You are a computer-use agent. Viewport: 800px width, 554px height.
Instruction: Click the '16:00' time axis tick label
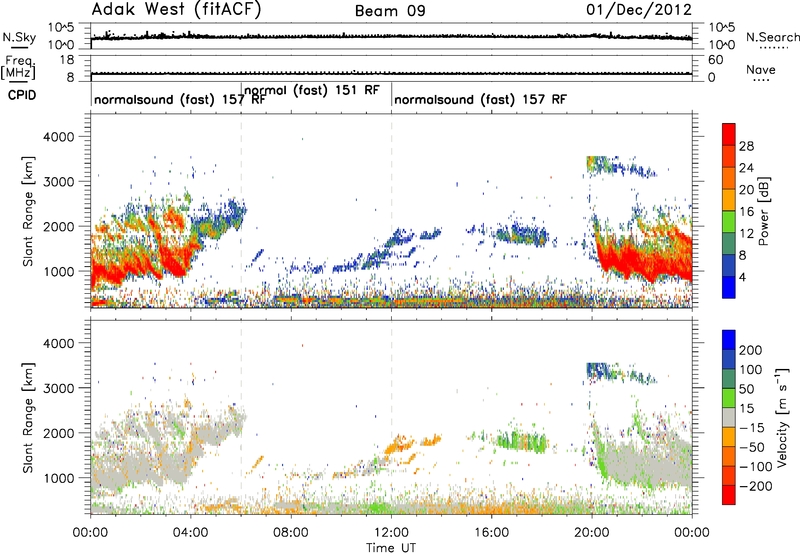tap(491, 533)
